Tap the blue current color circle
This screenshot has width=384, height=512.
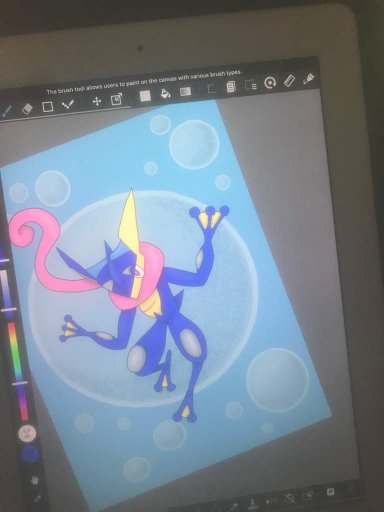(31, 454)
